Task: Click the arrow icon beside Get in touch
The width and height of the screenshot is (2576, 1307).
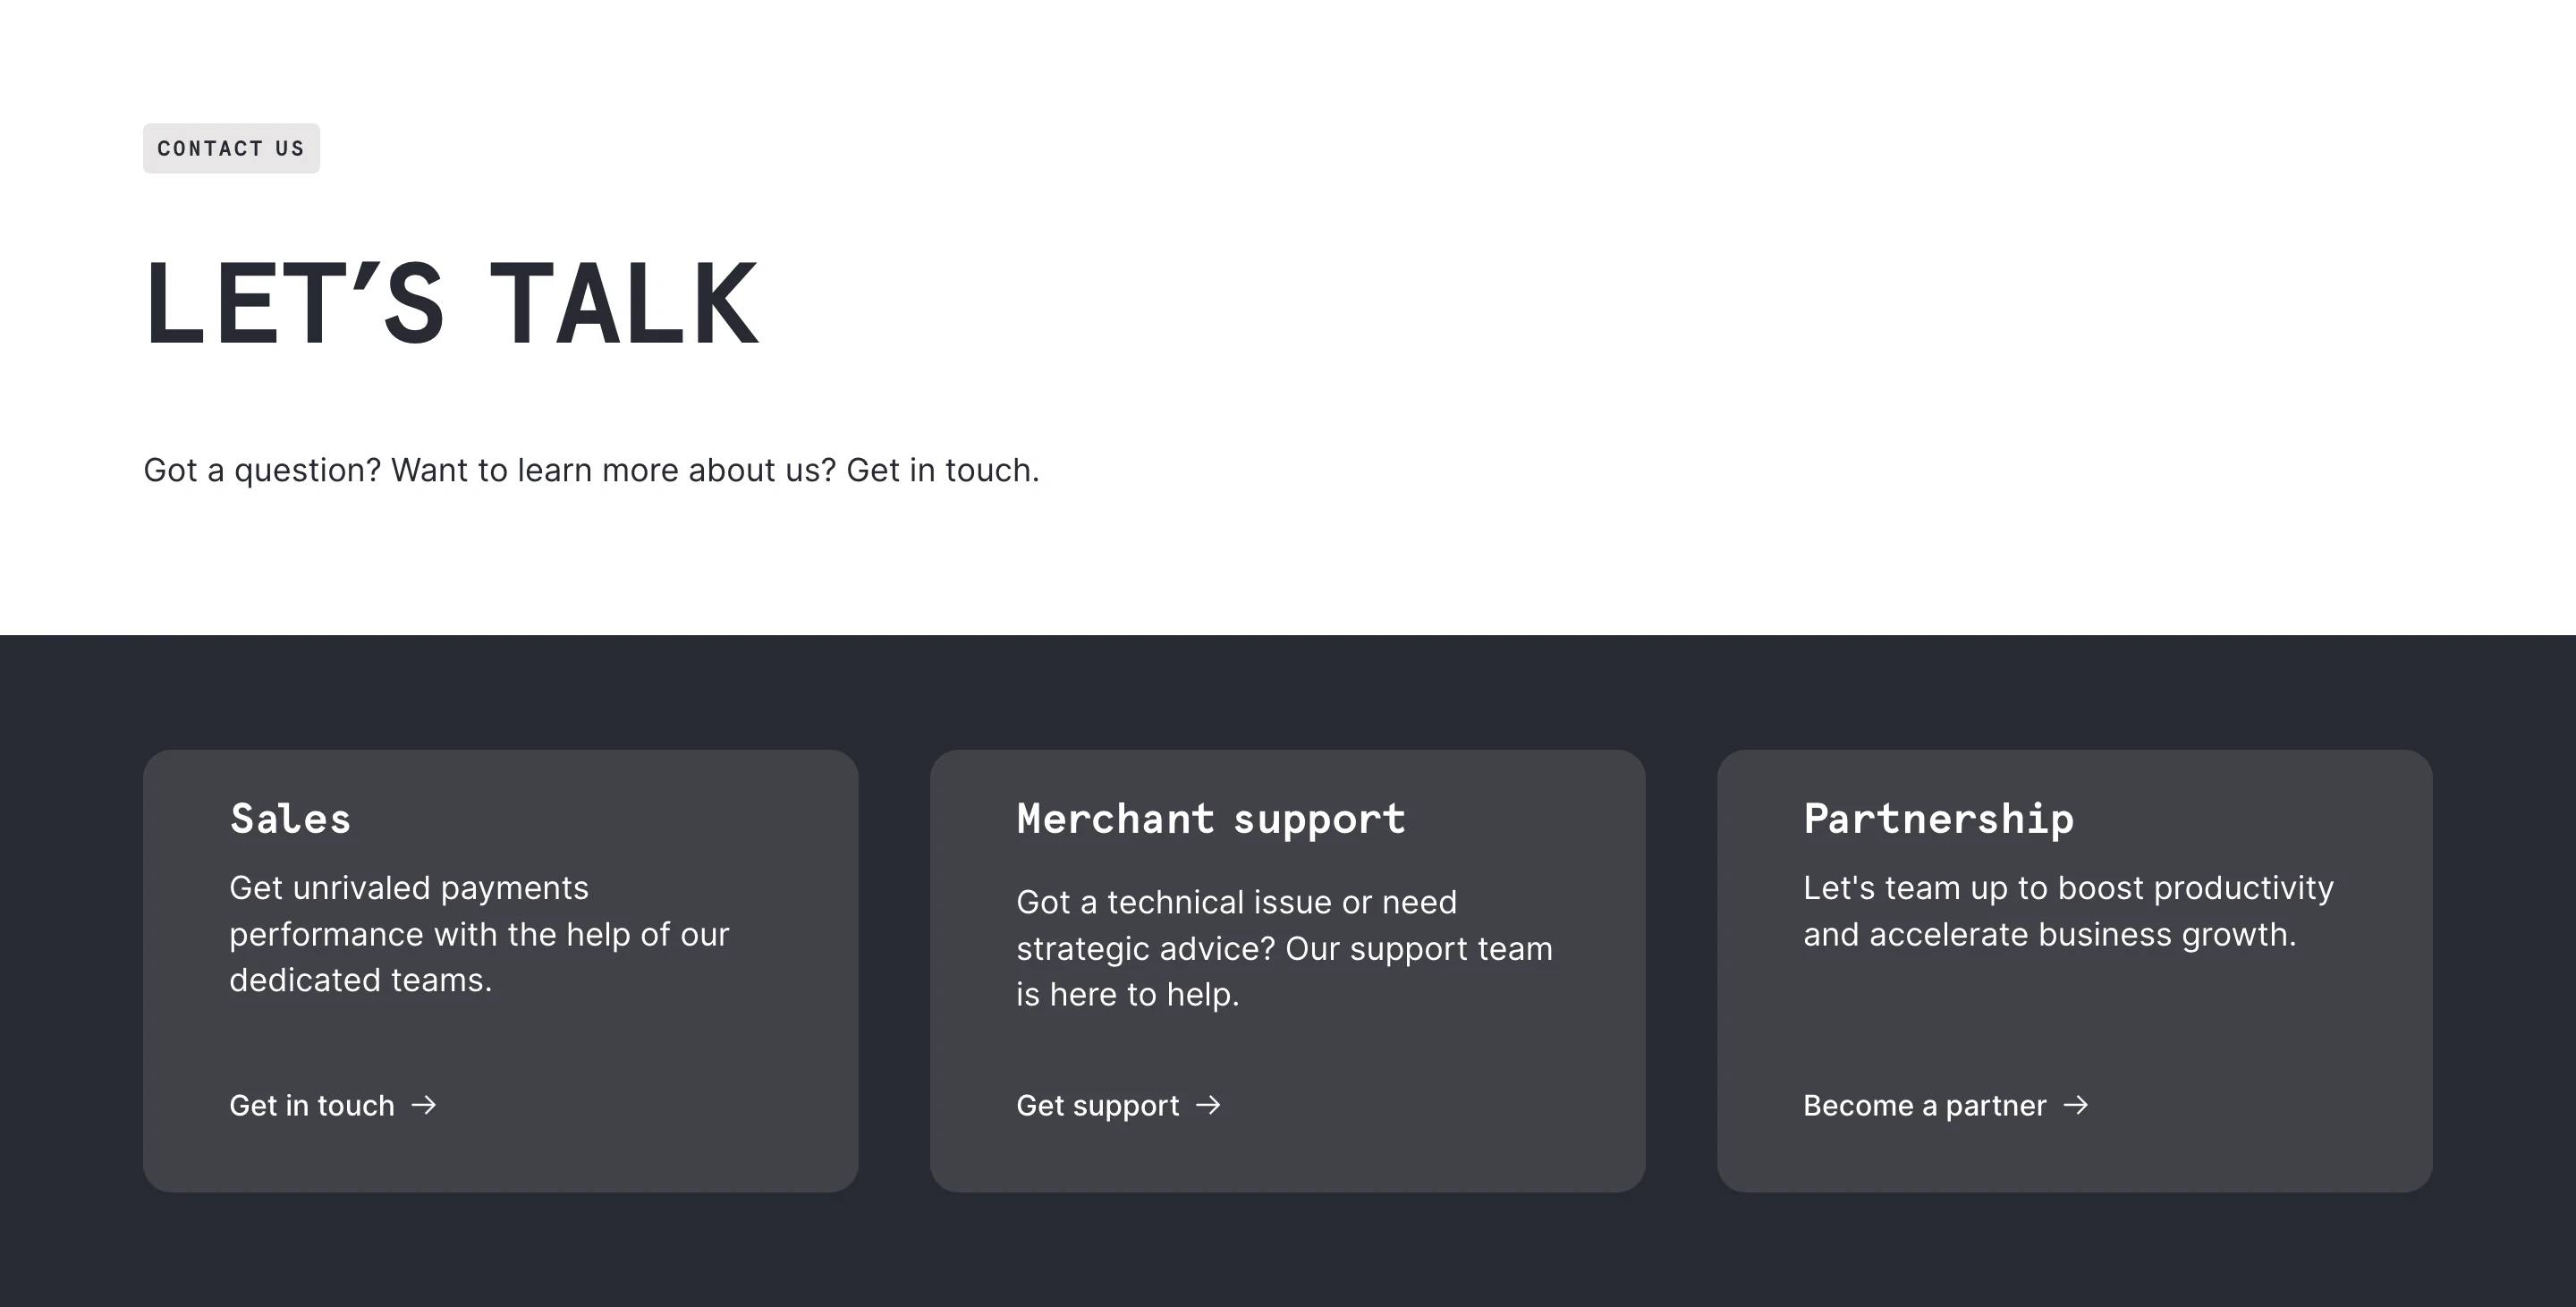Action: coord(424,1105)
